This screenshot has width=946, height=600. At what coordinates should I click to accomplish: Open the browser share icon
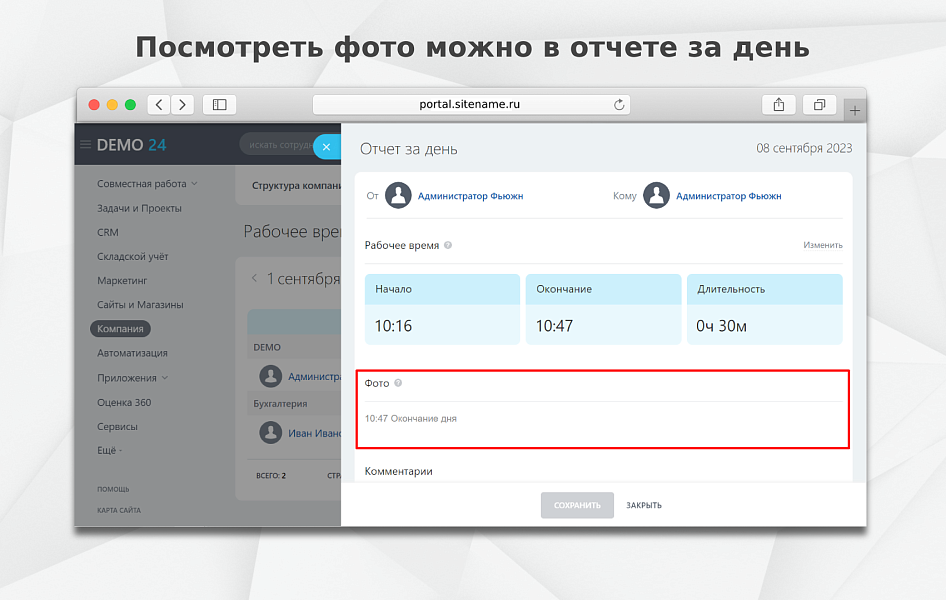coord(779,105)
